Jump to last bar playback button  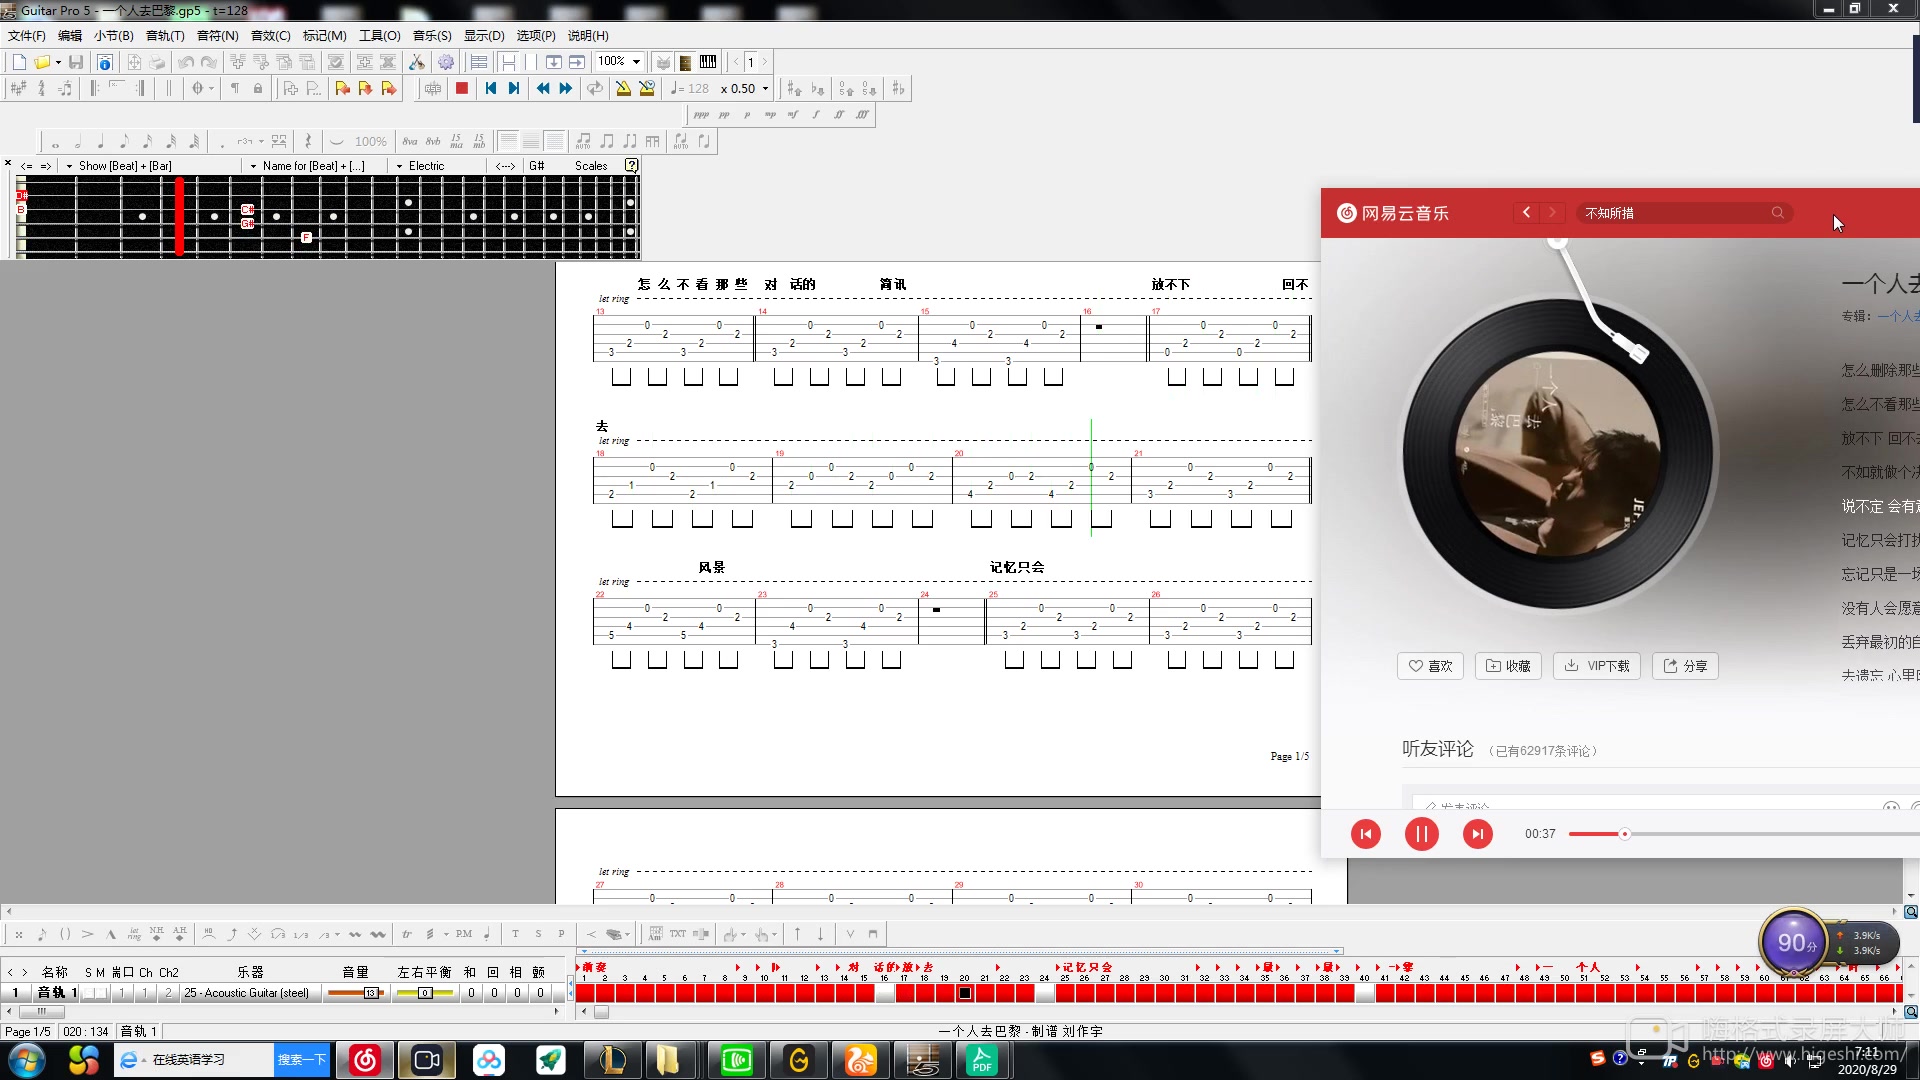pos(514,88)
